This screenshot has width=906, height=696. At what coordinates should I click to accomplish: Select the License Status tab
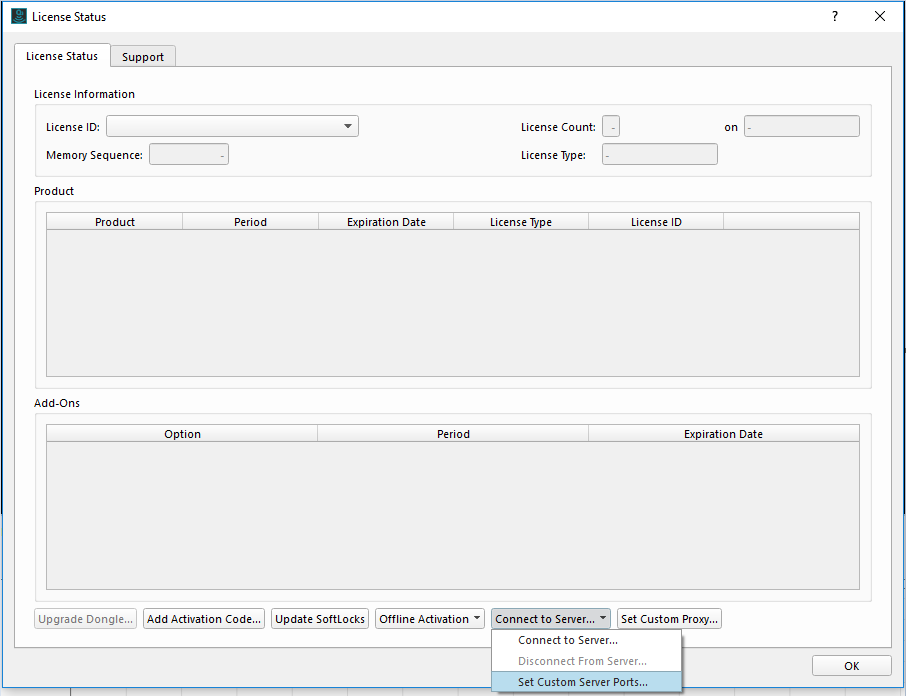coord(62,56)
